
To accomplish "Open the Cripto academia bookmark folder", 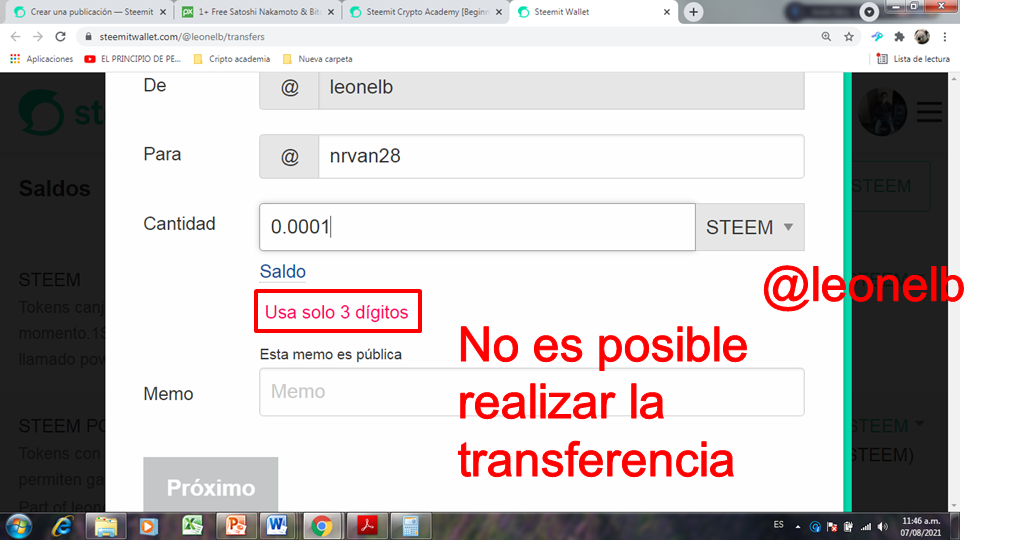I will click(232, 59).
